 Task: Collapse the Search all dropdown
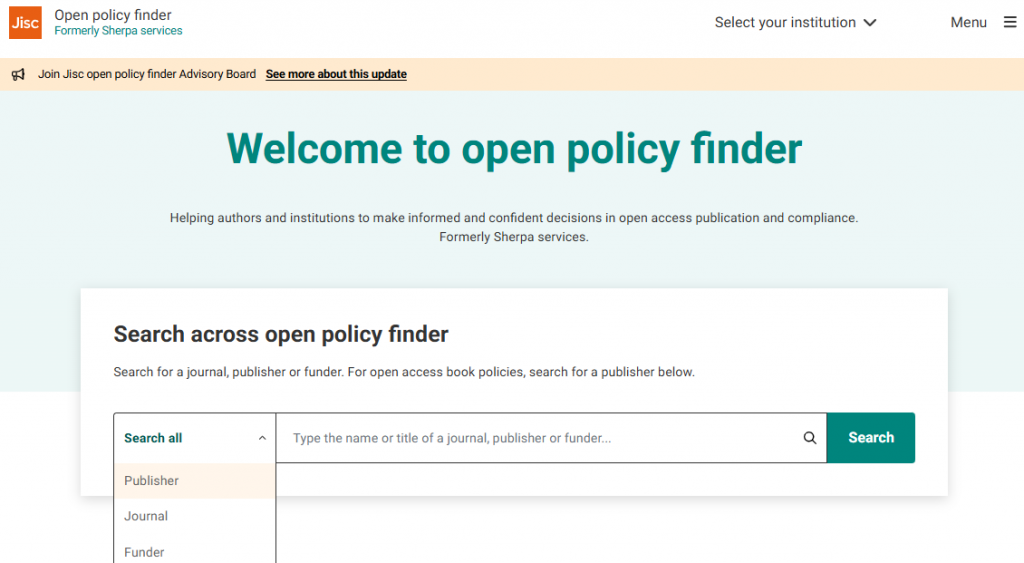tap(195, 438)
